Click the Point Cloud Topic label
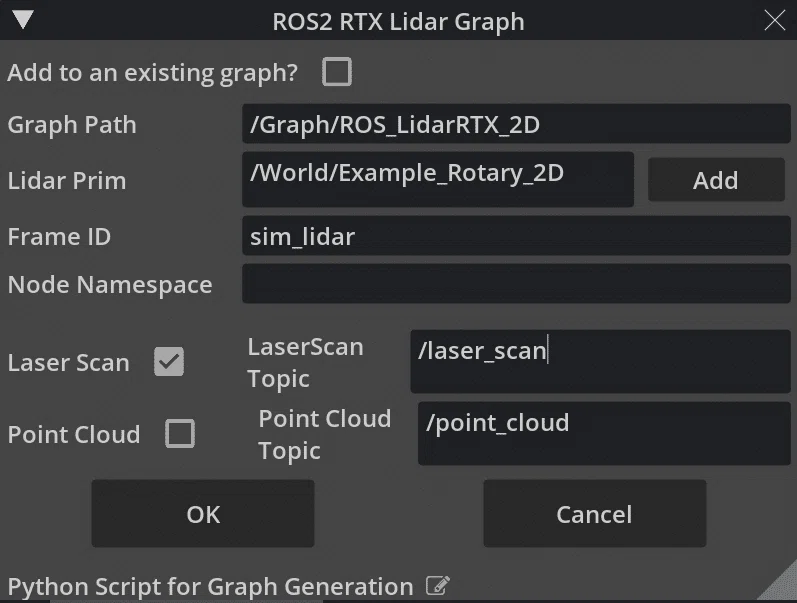This screenshot has width=797, height=603. click(325, 435)
